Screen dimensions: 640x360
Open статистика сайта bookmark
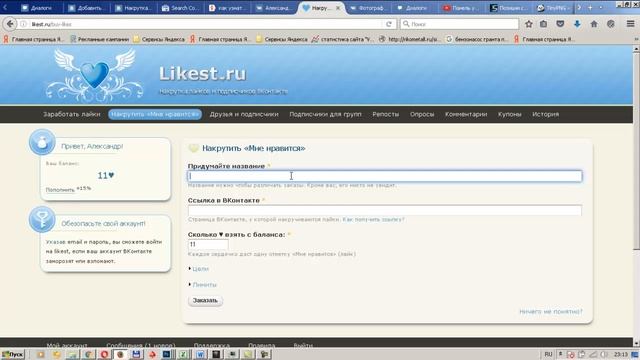(x=342, y=39)
